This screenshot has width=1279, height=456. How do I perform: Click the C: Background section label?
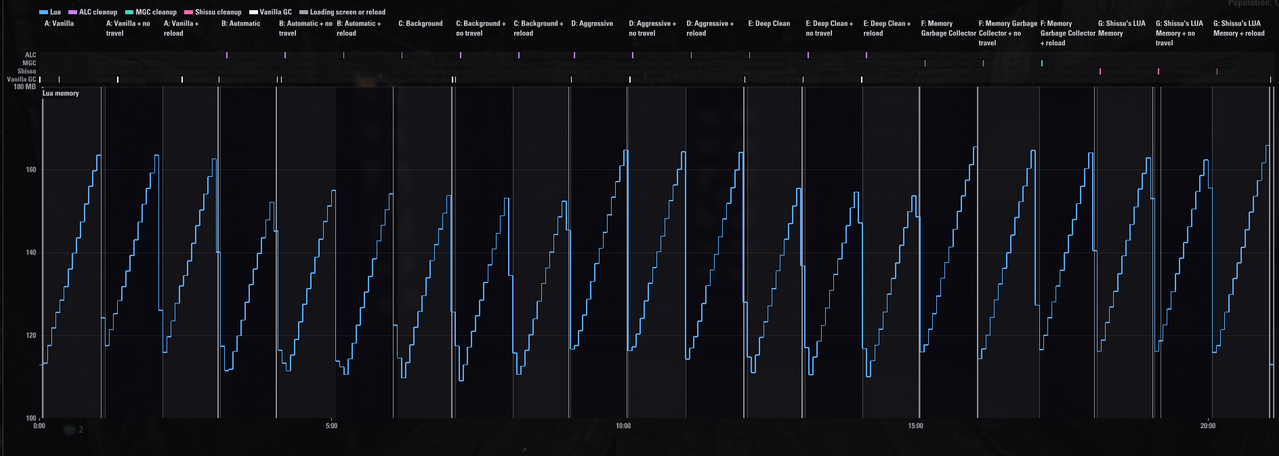(x=420, y=23)
